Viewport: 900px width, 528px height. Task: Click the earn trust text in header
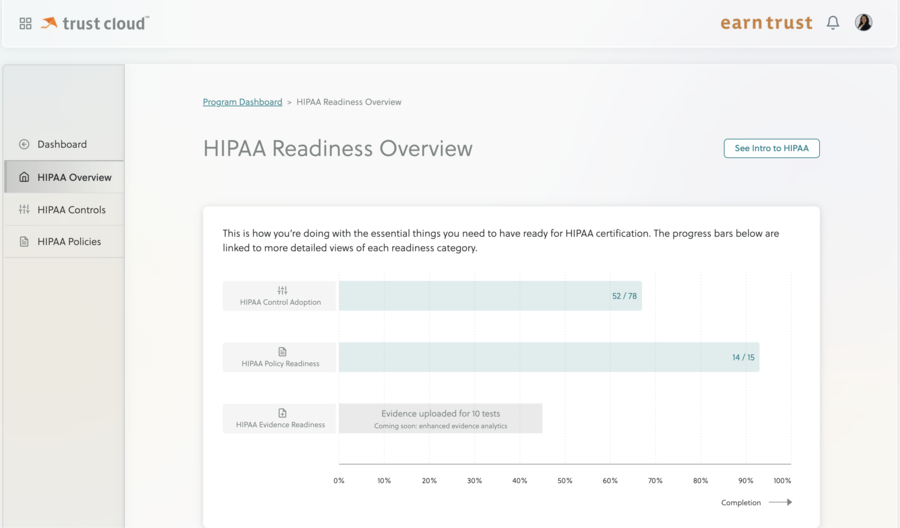pyautogui.click(x=766, y=23)
